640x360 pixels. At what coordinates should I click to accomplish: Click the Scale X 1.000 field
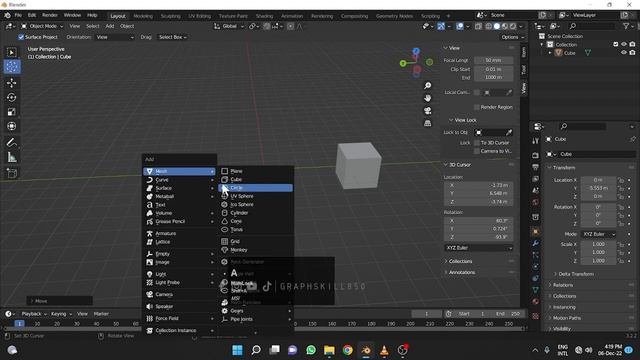pos(598,244)
